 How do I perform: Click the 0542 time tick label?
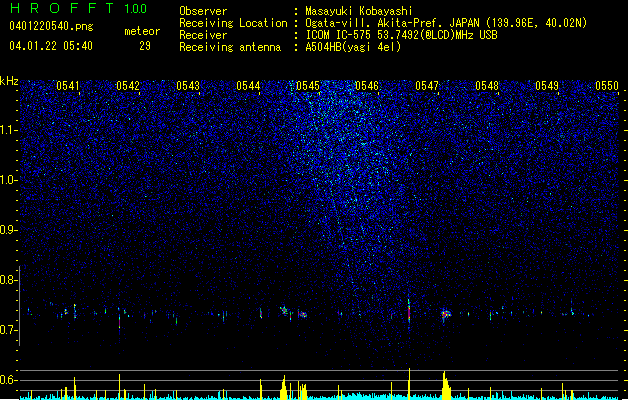(x=128, y=86)
